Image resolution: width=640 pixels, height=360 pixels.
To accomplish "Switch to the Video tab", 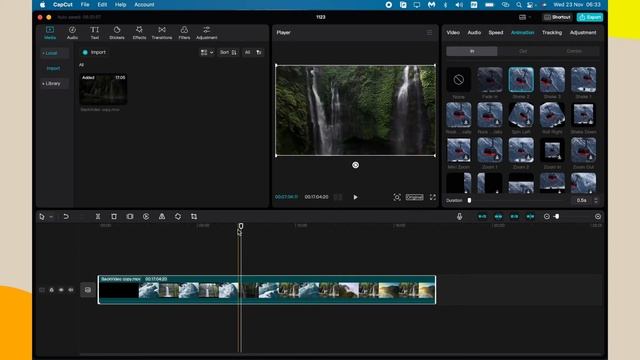I will (x=453, y=32).
